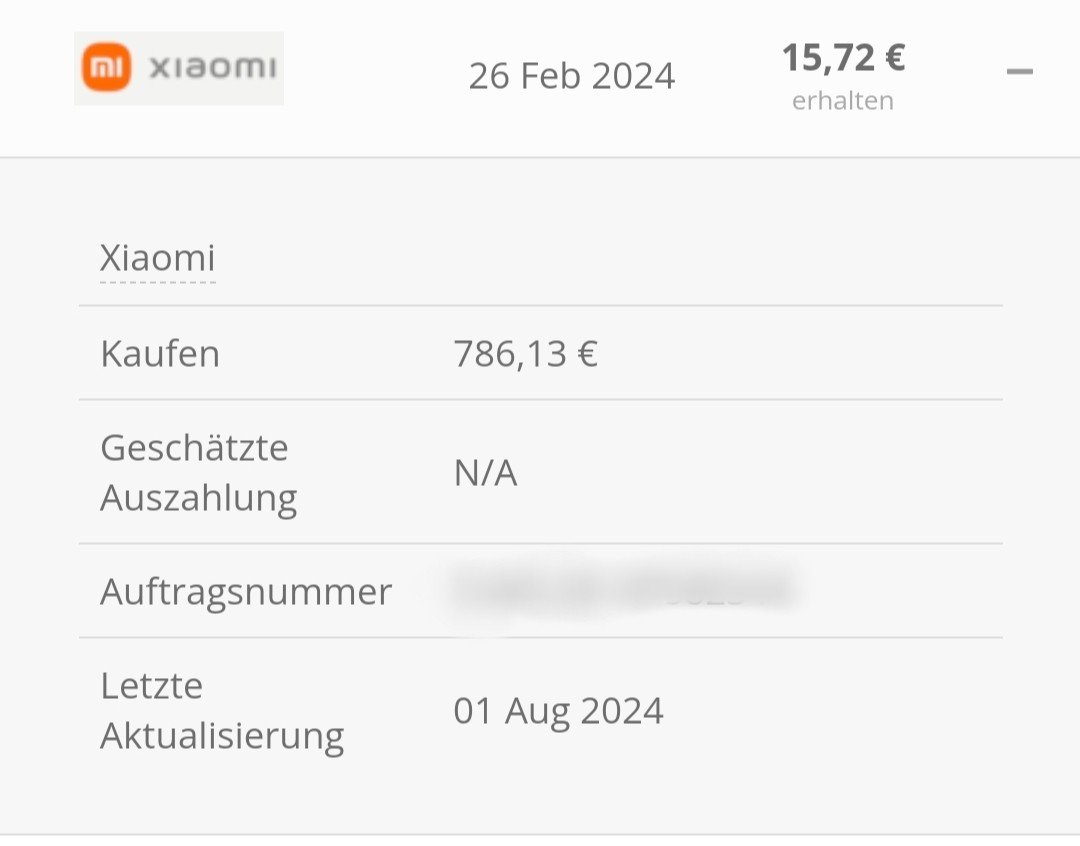Click the orange Mi logo icon

click(106, 68)
